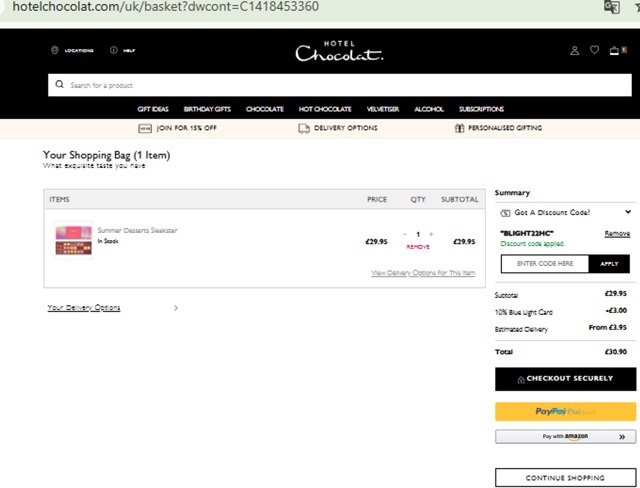Viewport: 640px width, 488px height.
Task: Click the Delivery Options banner link
Action: pos(346,128)
